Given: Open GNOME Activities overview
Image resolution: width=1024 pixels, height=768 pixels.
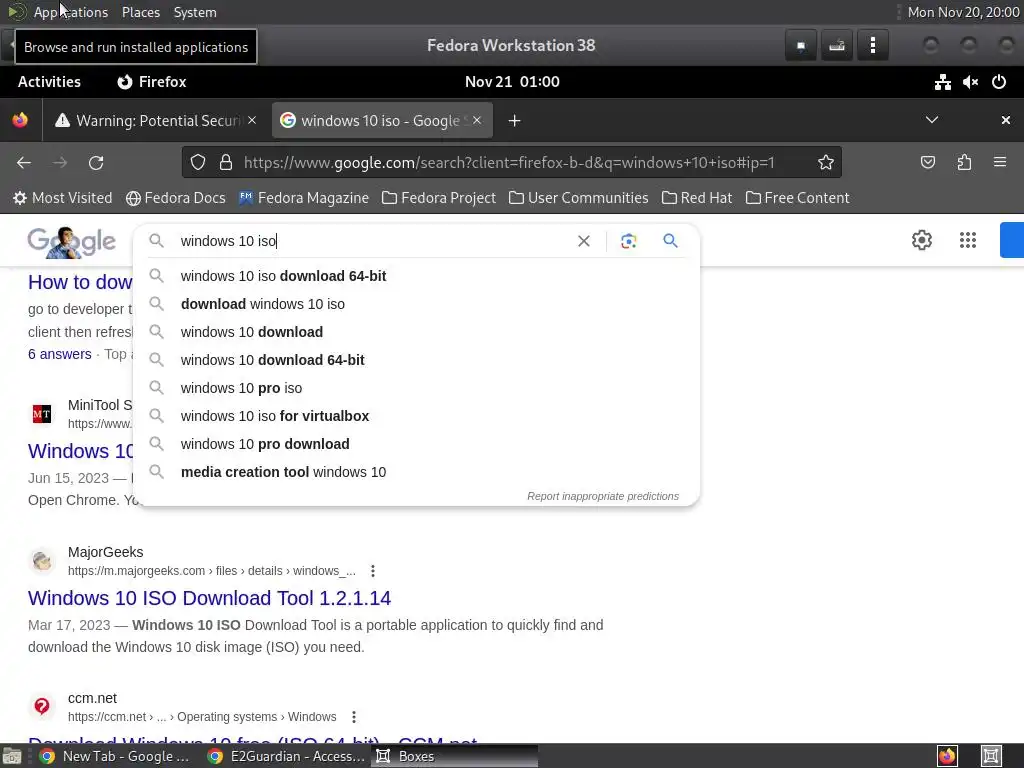Looking at the screenshot, I should pos(50,82).
